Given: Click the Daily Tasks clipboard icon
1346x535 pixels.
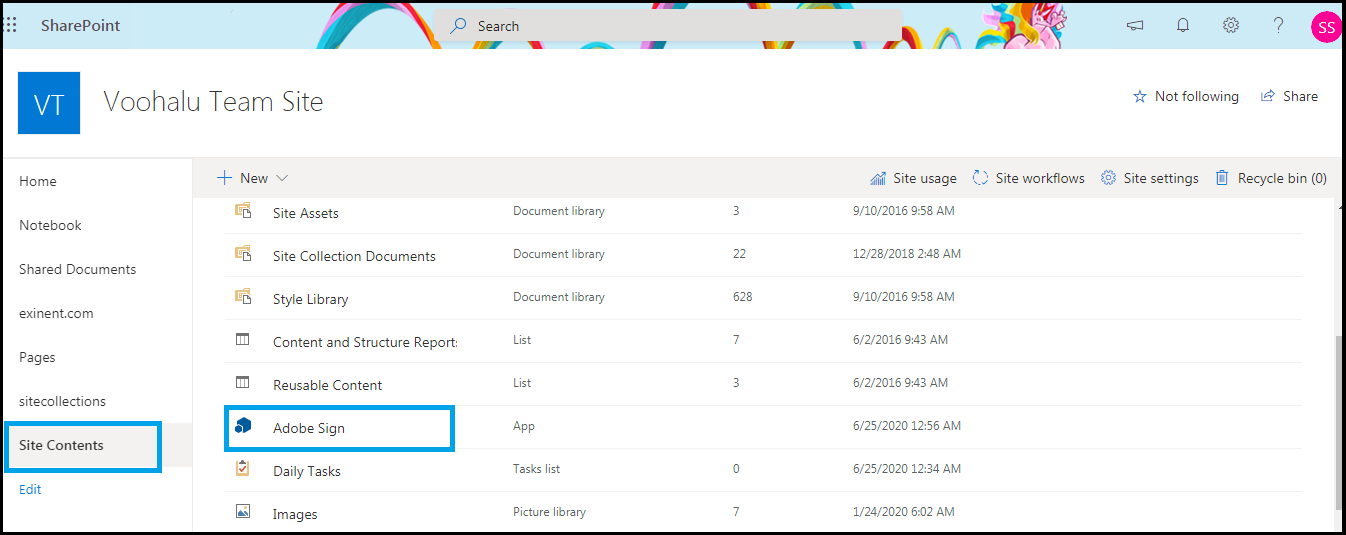Looking at the screenshot, I should pyautogui.click(x=242, y=469).
